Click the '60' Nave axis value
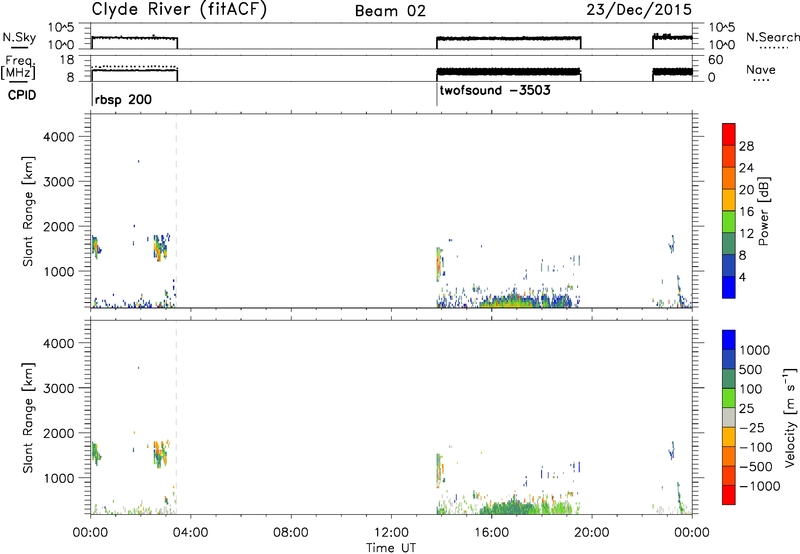This screenshot has width=800, height=554. click(716, 60)
